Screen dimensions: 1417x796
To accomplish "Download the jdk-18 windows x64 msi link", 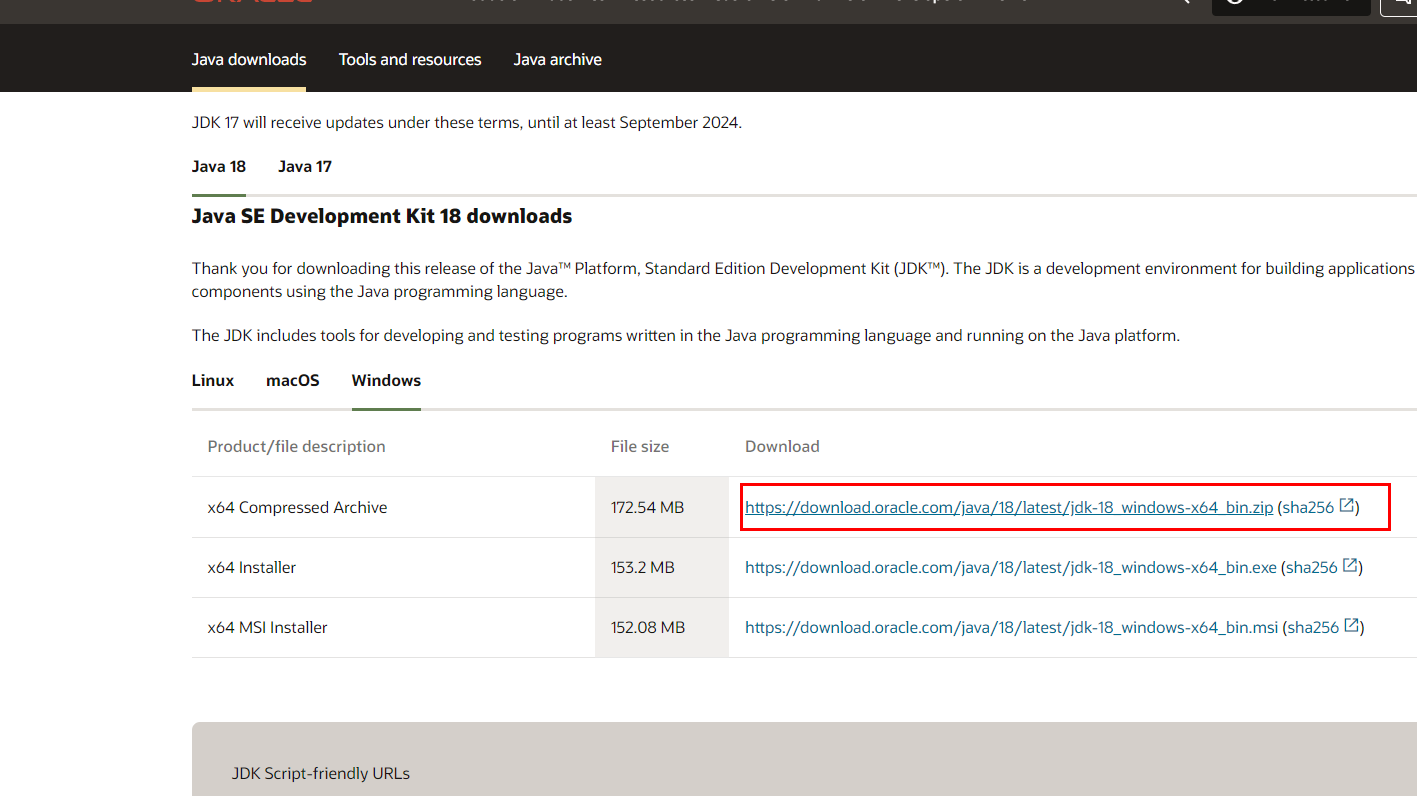I will point(1012,627).
